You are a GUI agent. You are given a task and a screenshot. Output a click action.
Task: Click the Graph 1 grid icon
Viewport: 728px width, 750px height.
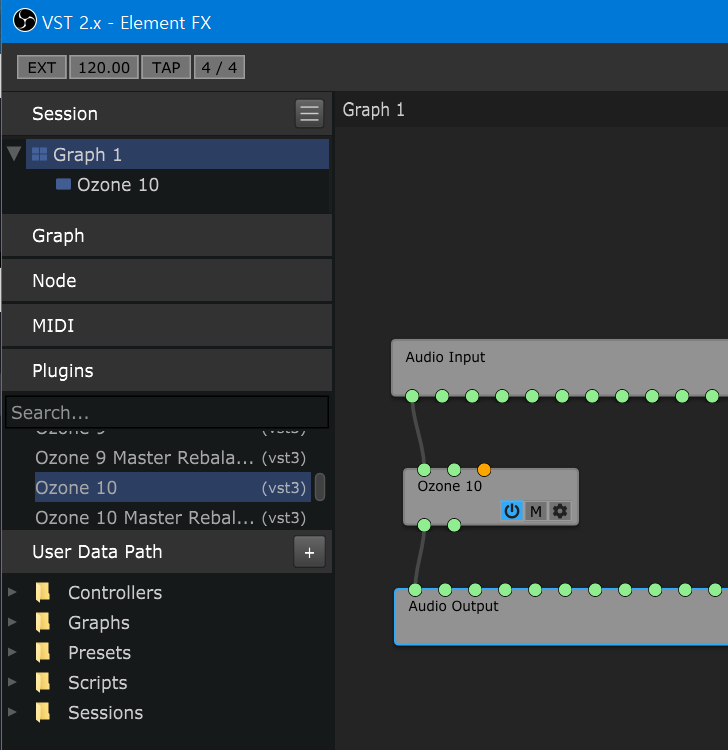[39, 154]
